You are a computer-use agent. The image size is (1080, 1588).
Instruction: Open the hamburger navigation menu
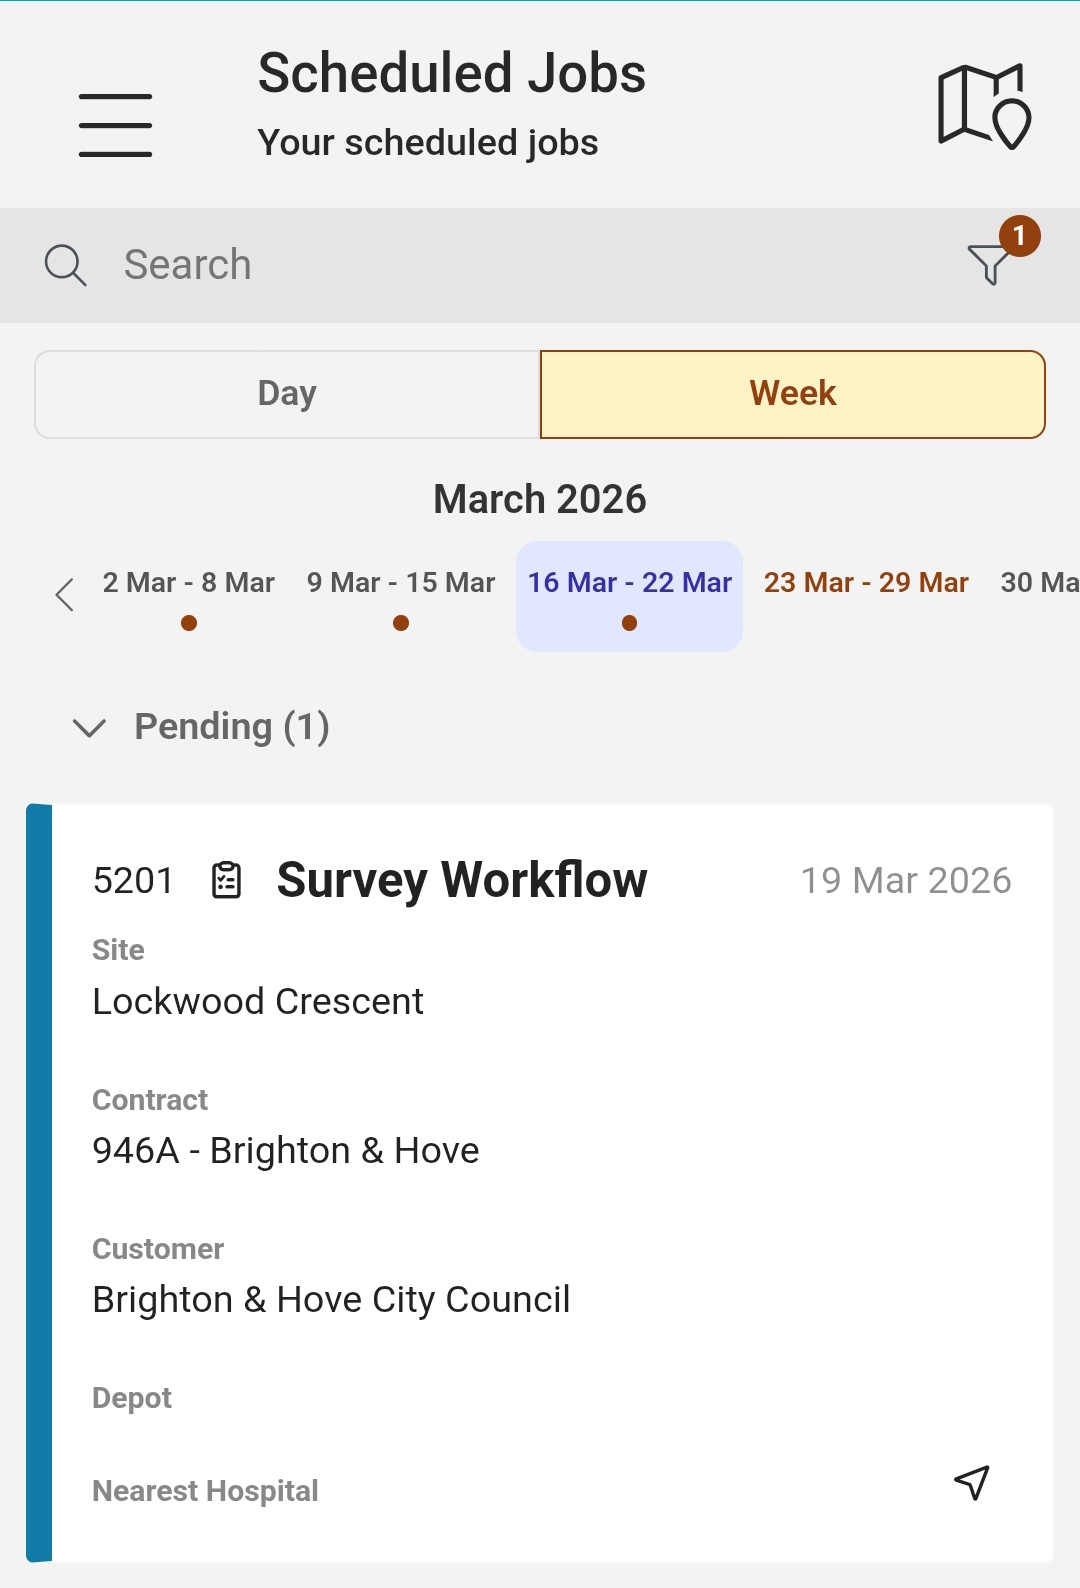[116, 125]
